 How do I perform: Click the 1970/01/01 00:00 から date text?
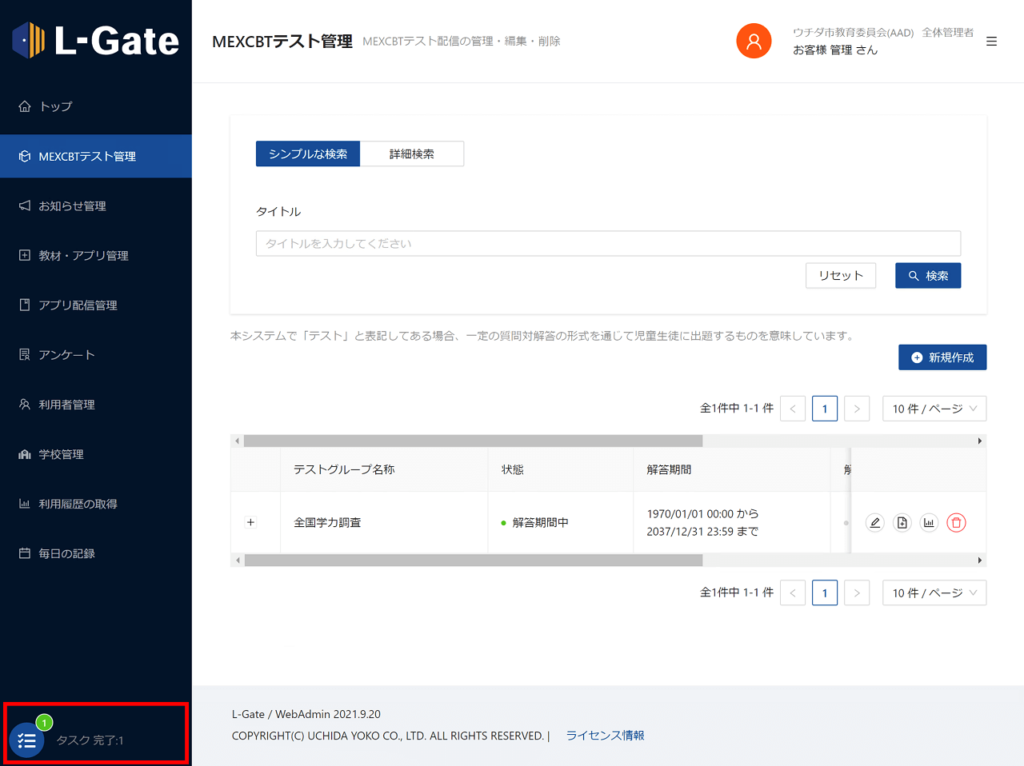click(x=703, y=514)
